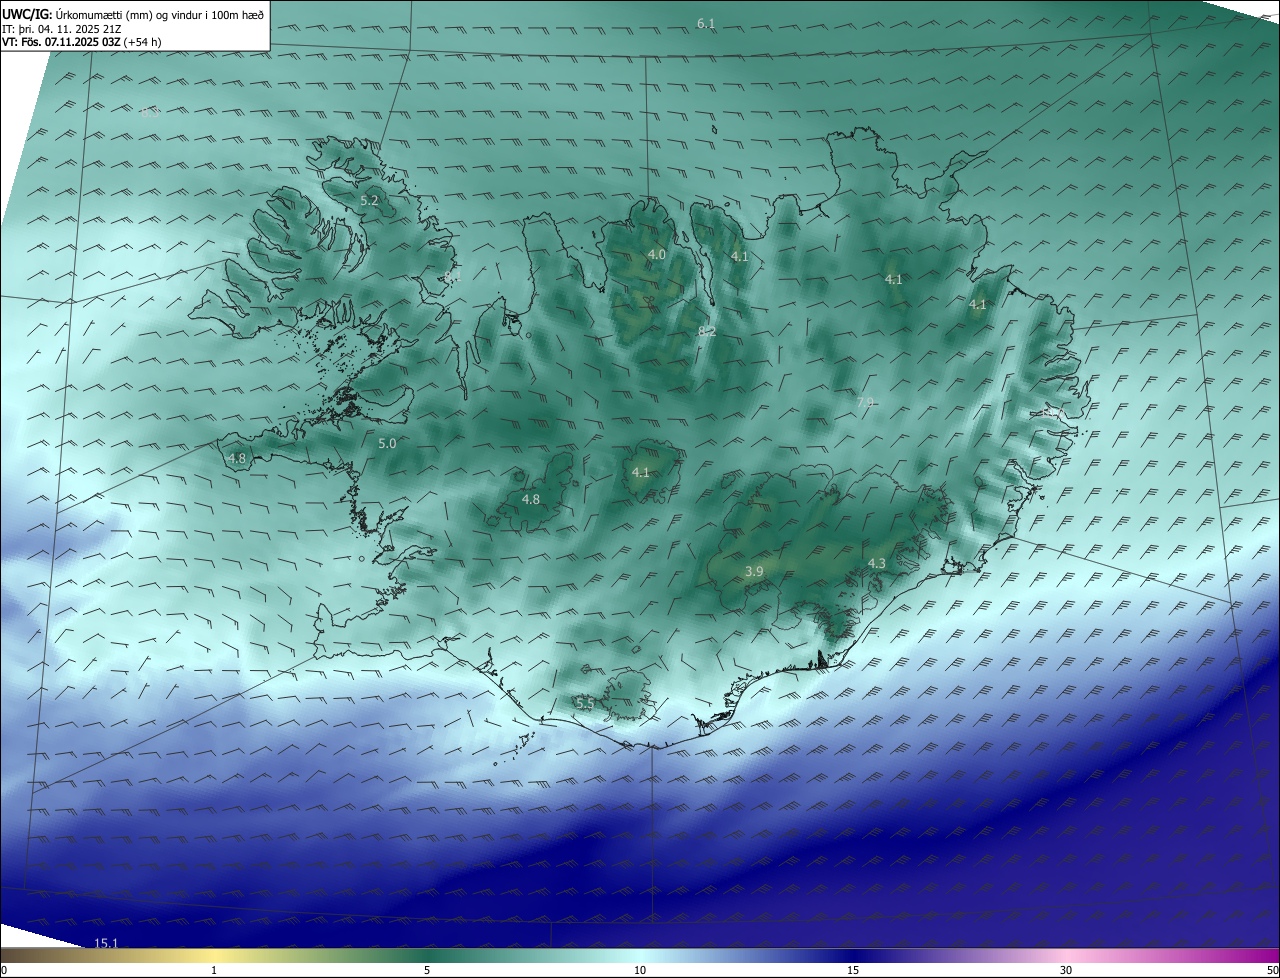The image size is (1280, 978).
Task: Click the 'IT: þri. 04. 11. 2025 21Z' line
Action: point(62,29)
